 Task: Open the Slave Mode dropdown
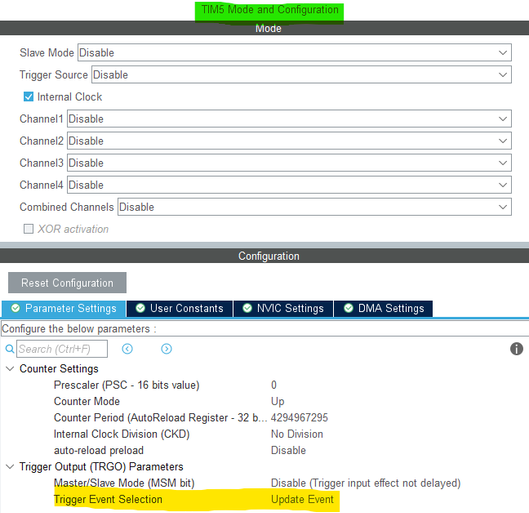[295, 53]
